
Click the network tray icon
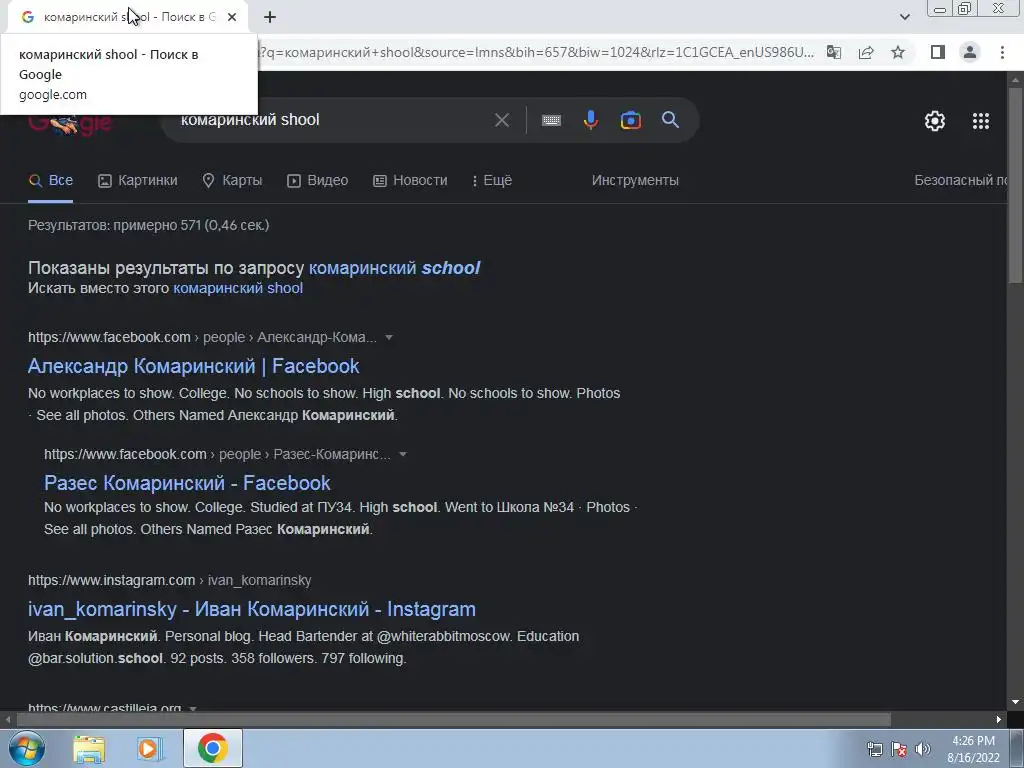[875, 749]
